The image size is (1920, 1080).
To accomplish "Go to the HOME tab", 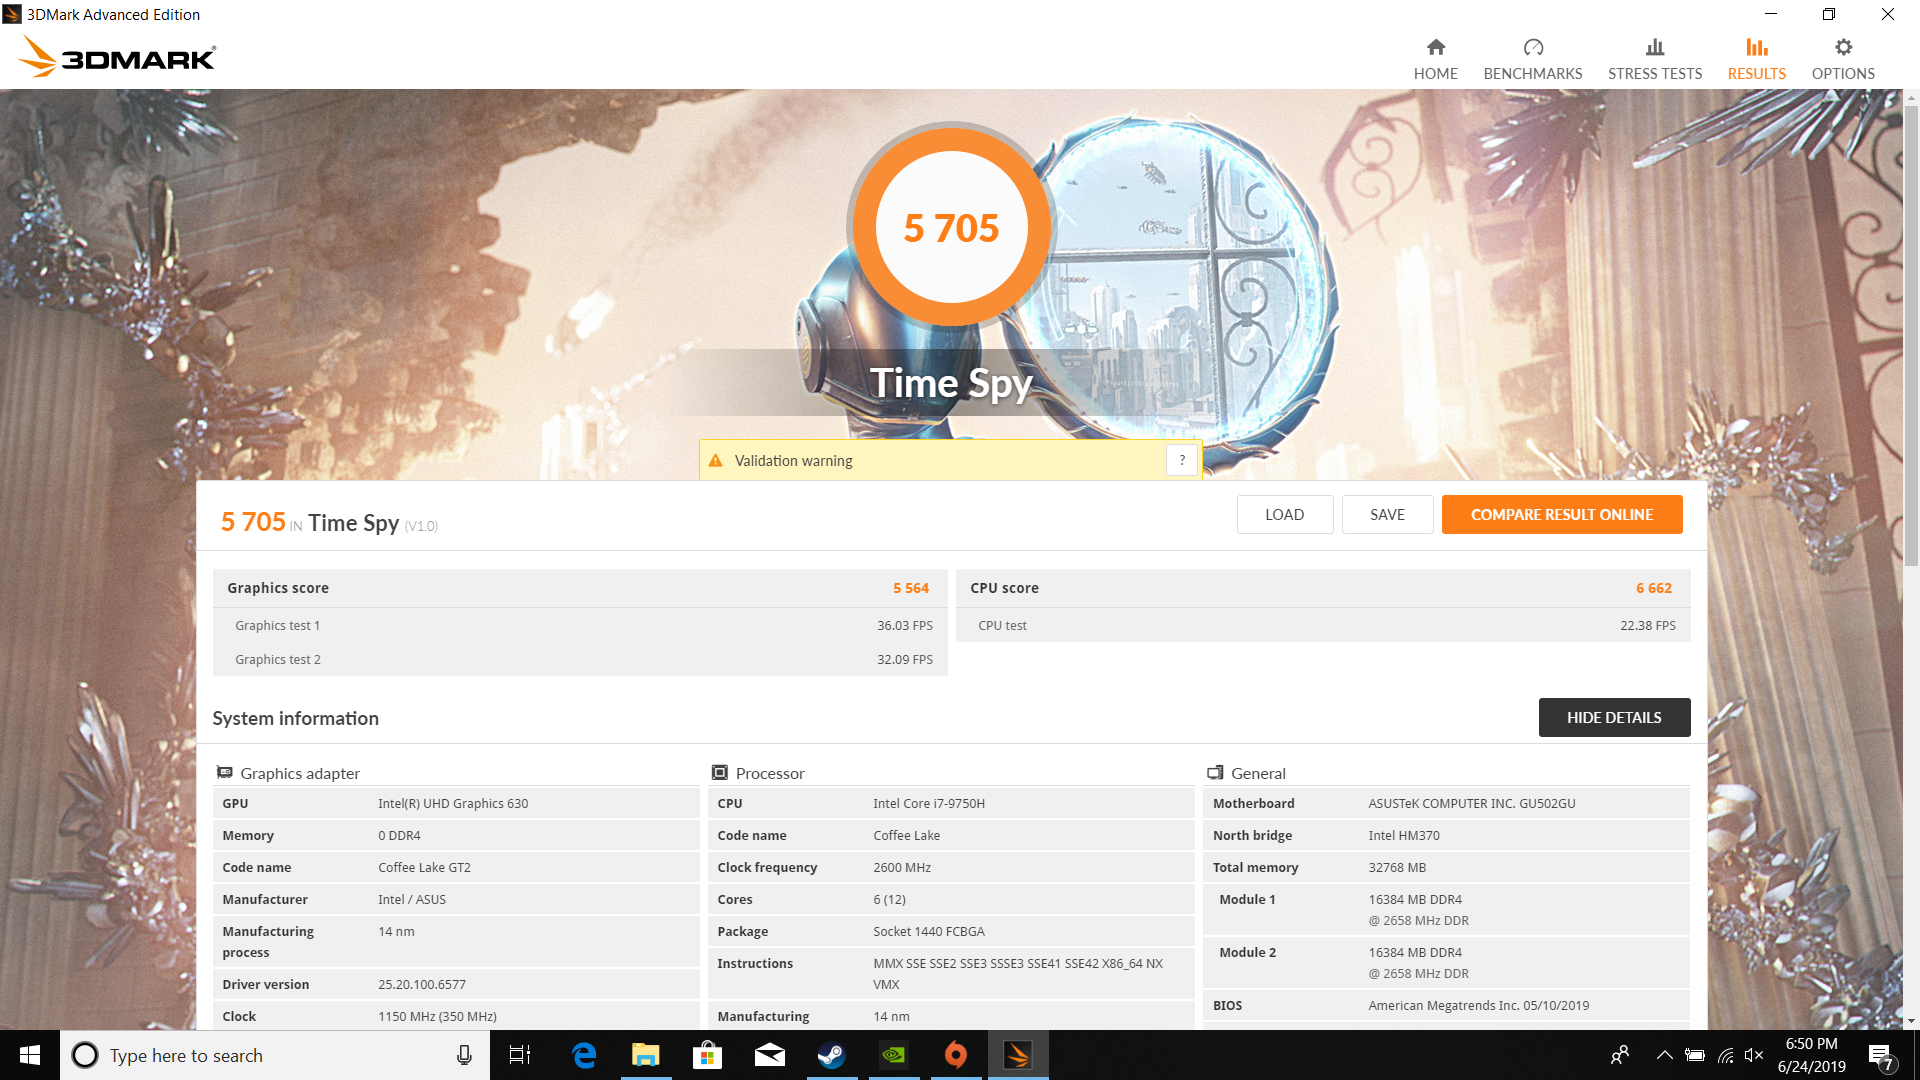I will (x=1435, y=59).
